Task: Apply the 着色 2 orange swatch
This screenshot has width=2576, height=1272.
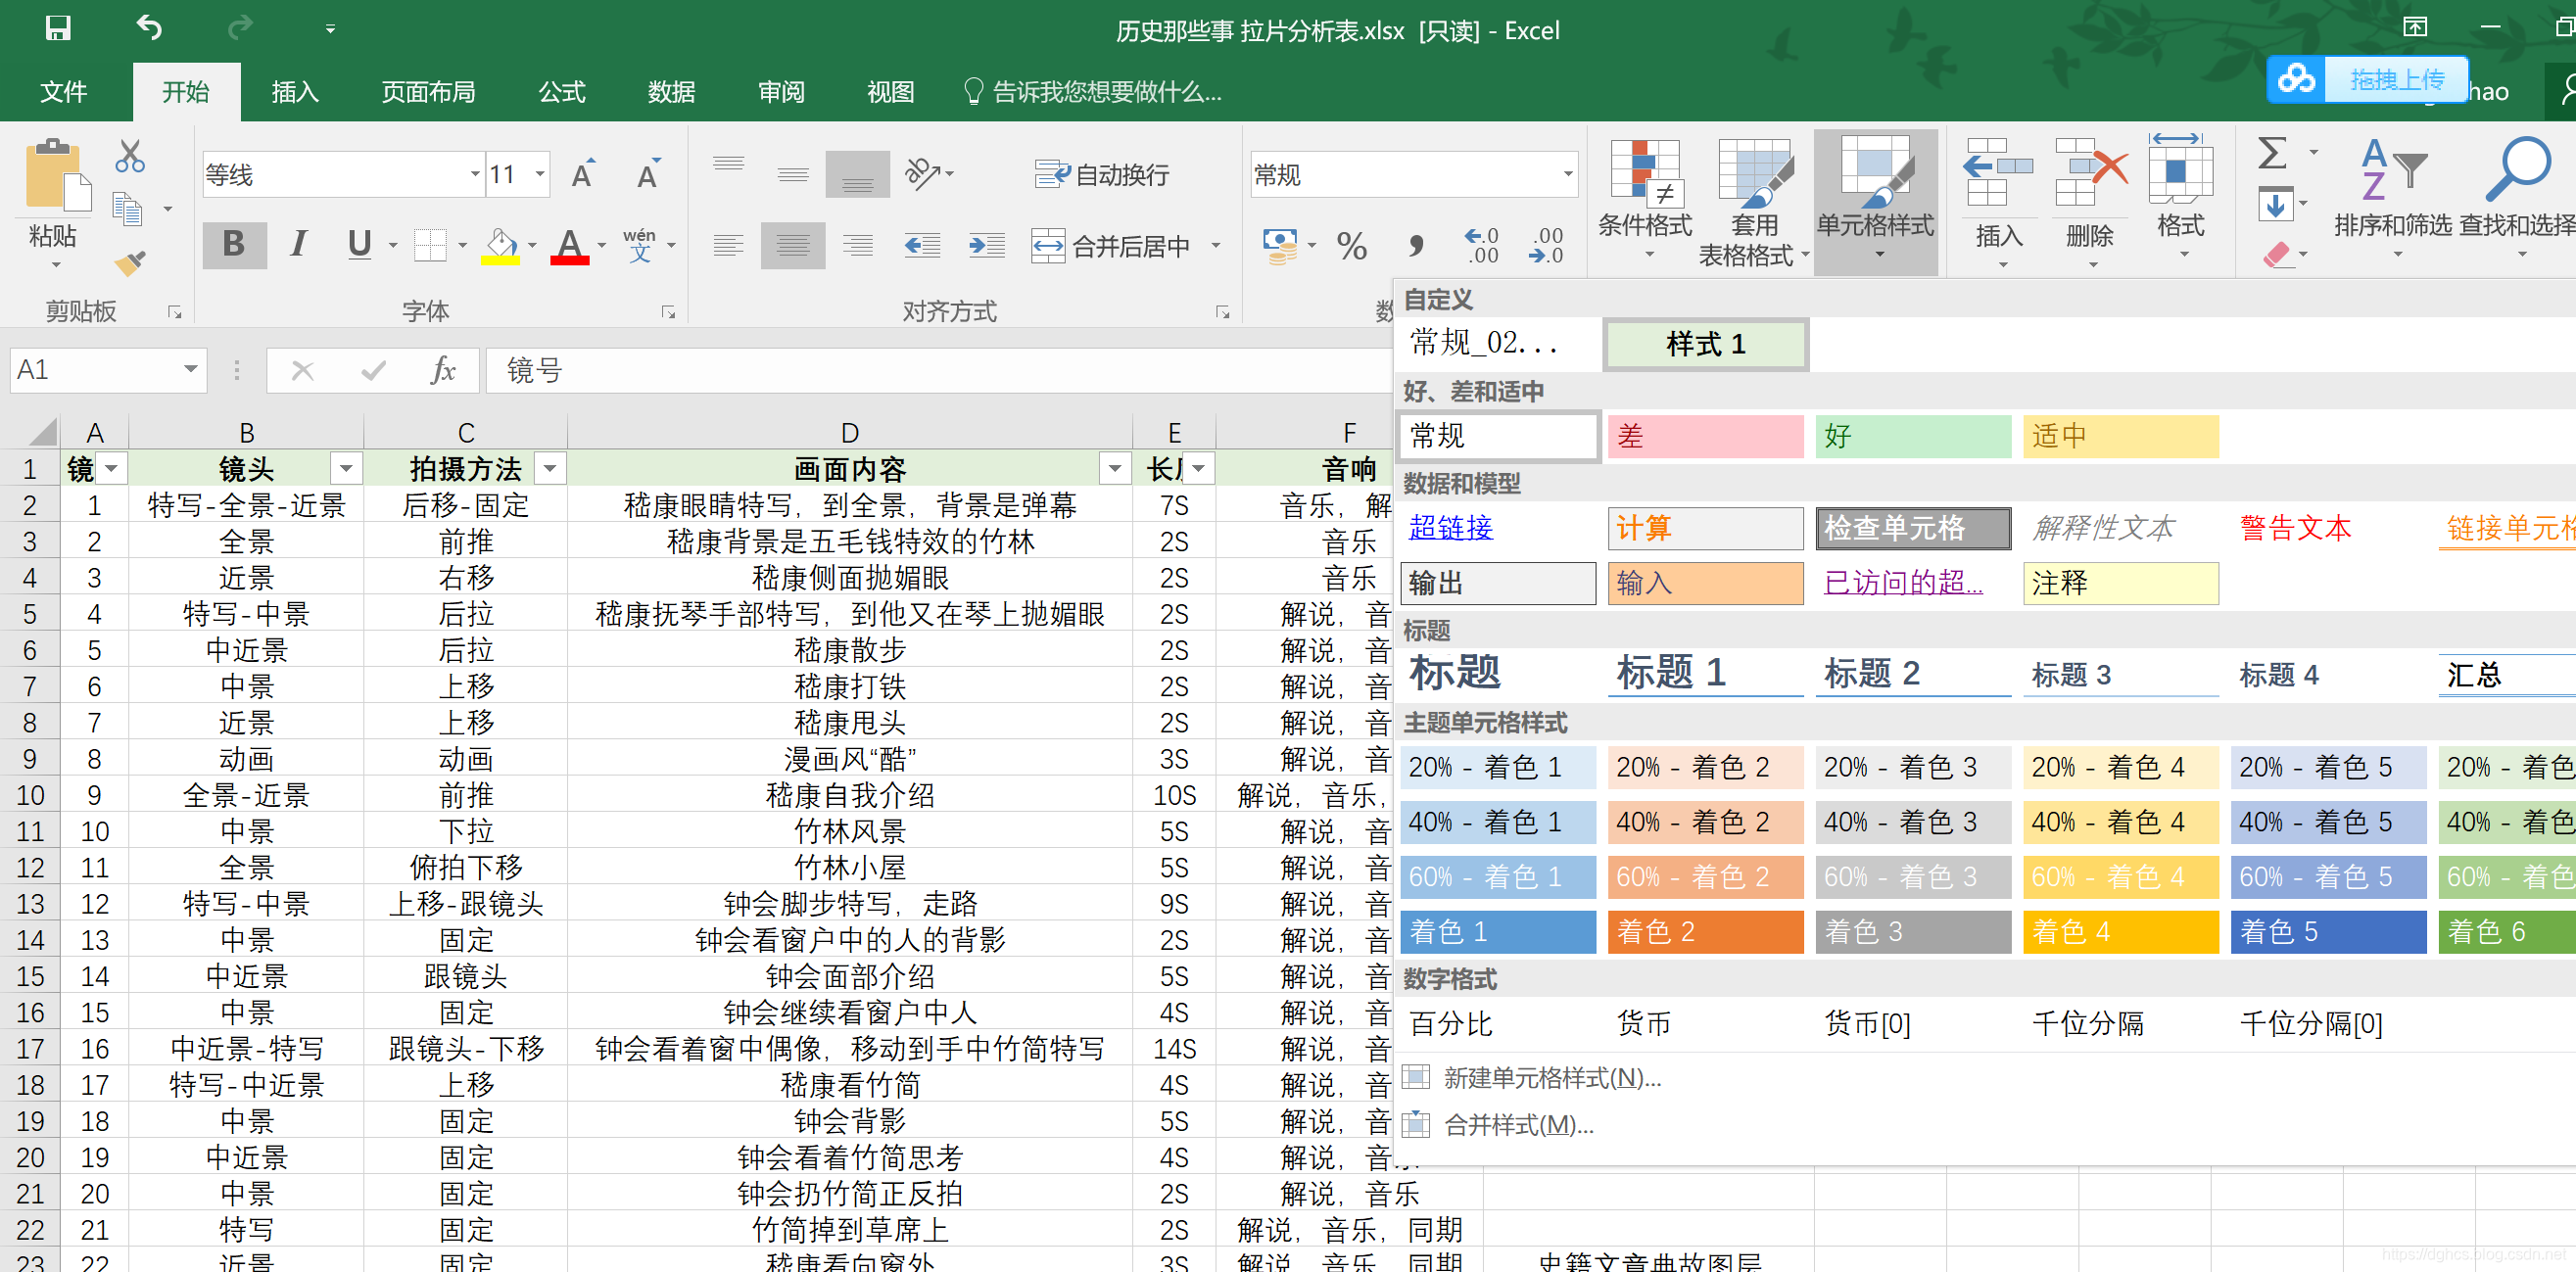Action: pyautogui.click(x=1706, y=932)
